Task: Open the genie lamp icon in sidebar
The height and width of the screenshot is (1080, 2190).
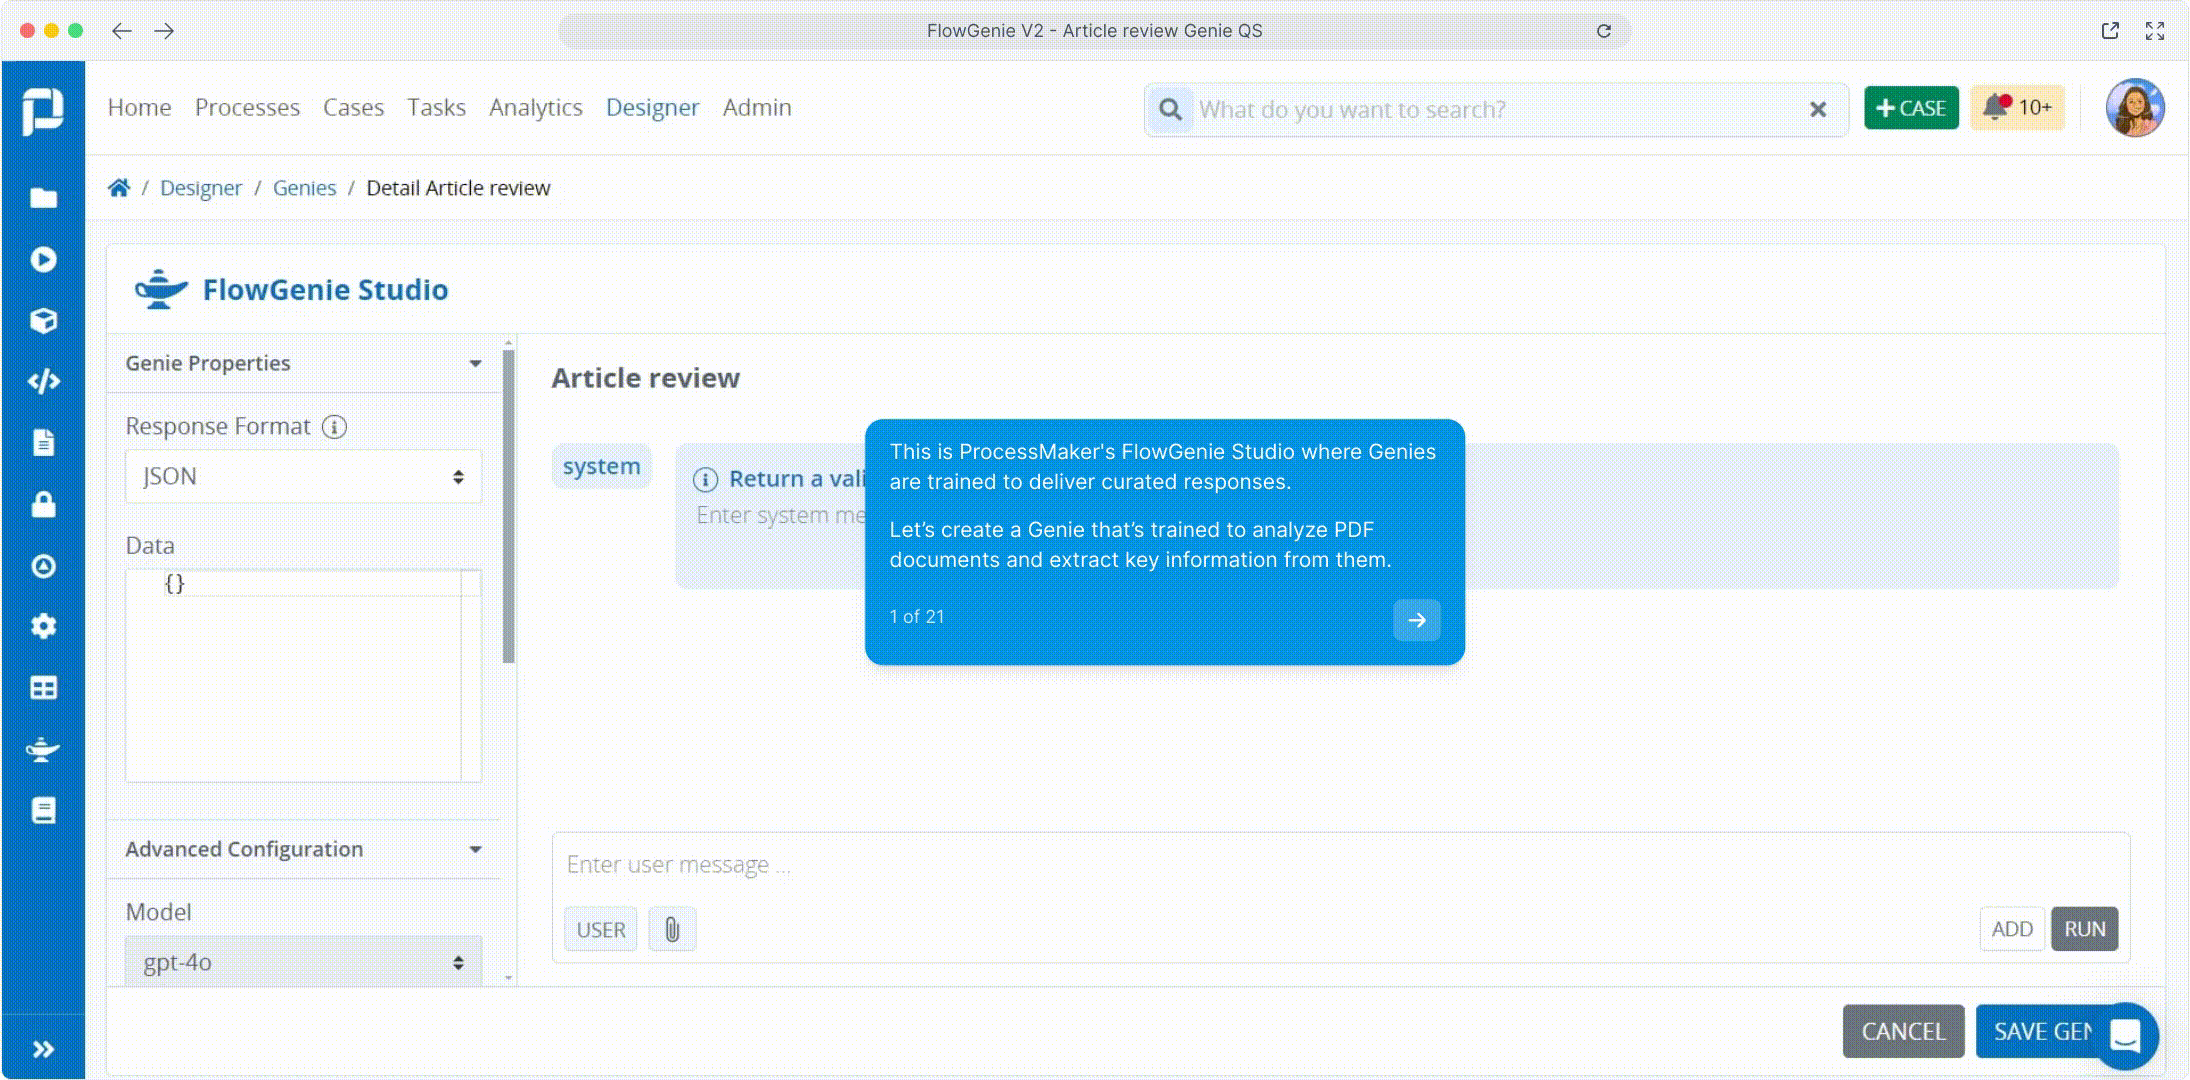Action: click(x=43, y=749)
